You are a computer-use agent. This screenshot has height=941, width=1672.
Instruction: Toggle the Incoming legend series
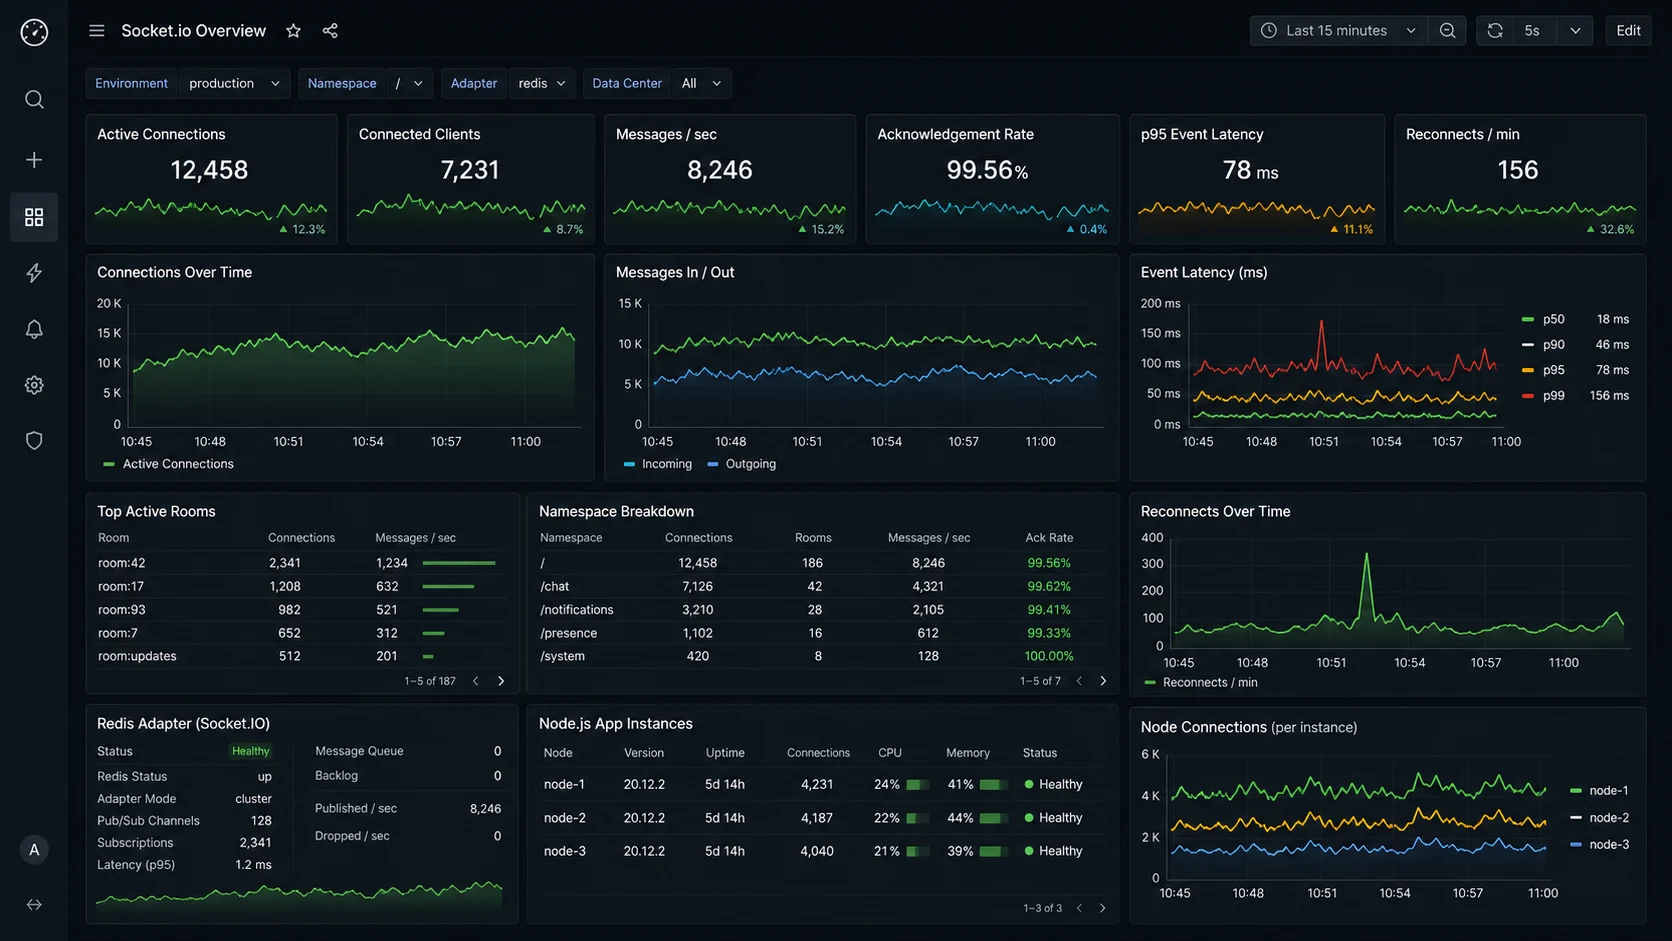point(658,464)
